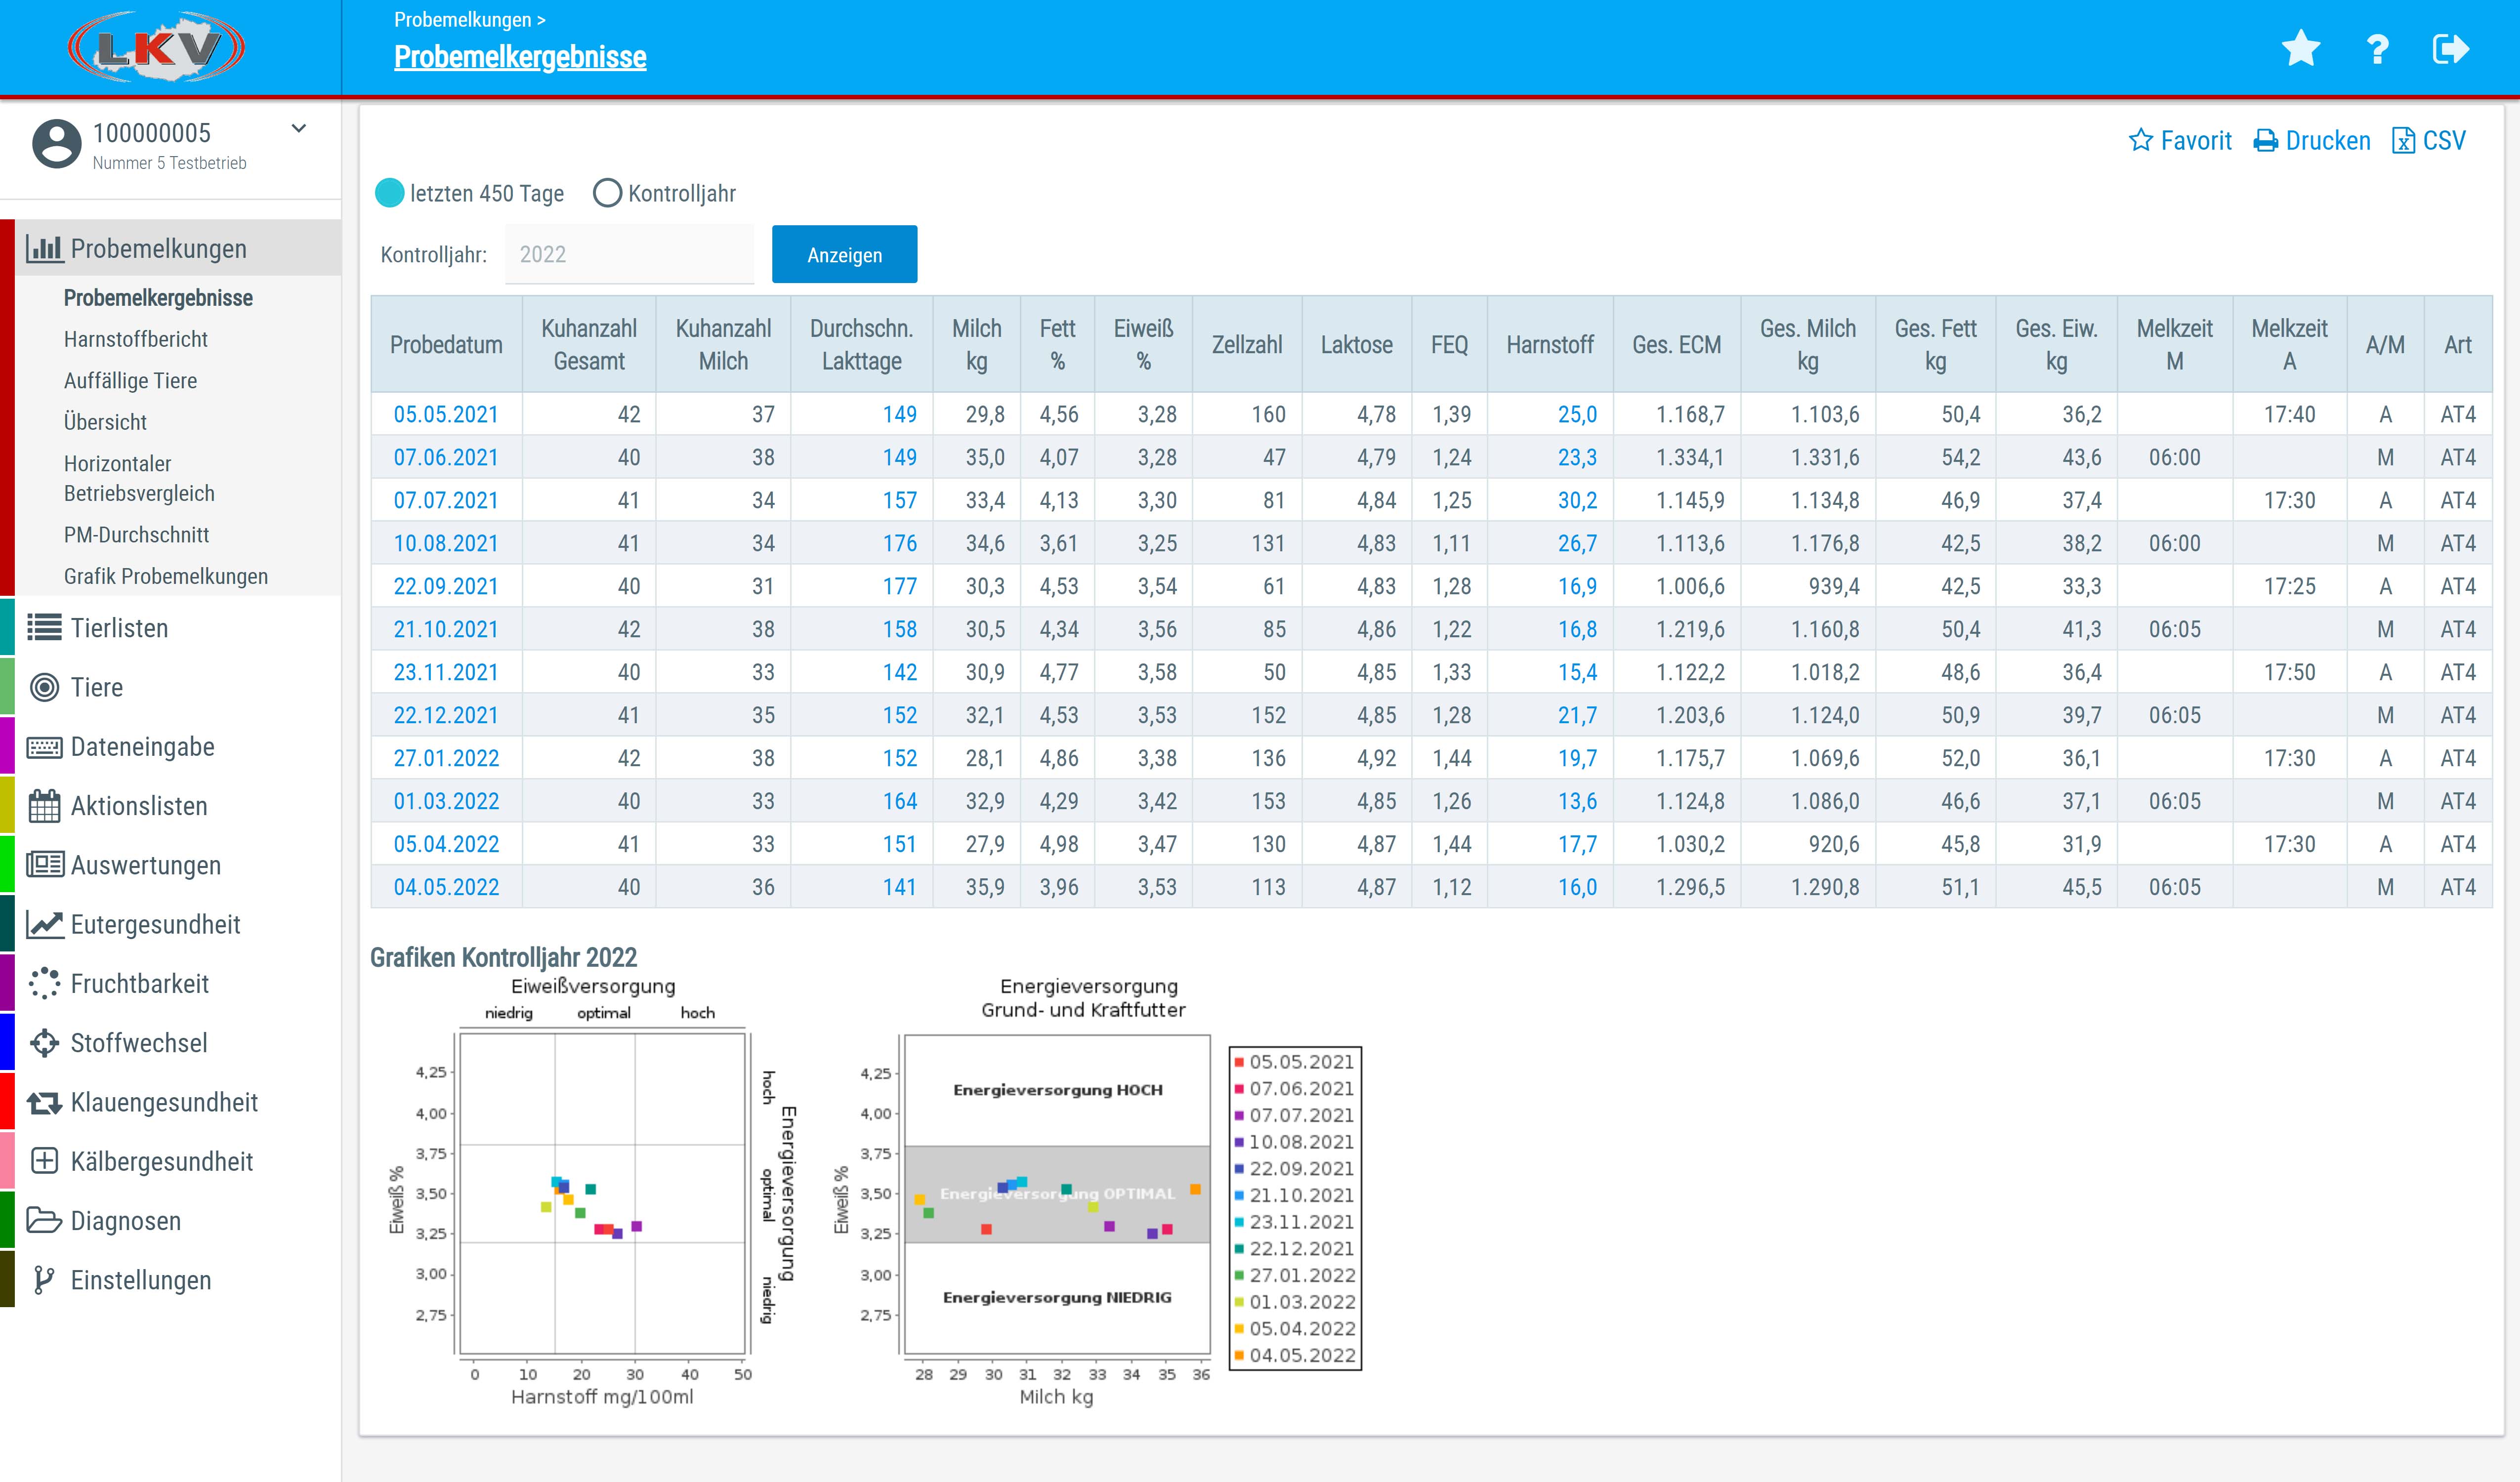Click the Aktionslisten calendar icon
This screenshot has width=2520, height=1482.
click(x=44, y=806)
